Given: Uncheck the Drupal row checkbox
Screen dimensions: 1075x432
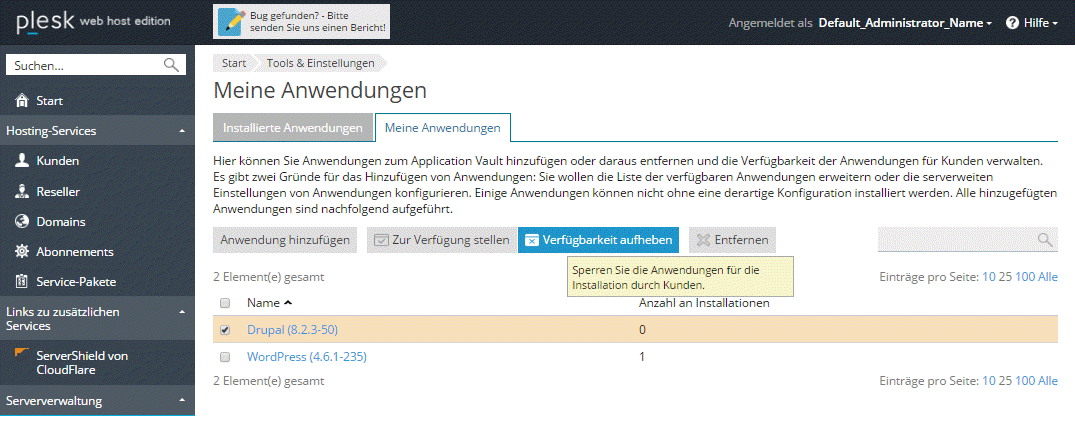Looking at the screenshot, I should pyautogui.click(x=224, y=331).
